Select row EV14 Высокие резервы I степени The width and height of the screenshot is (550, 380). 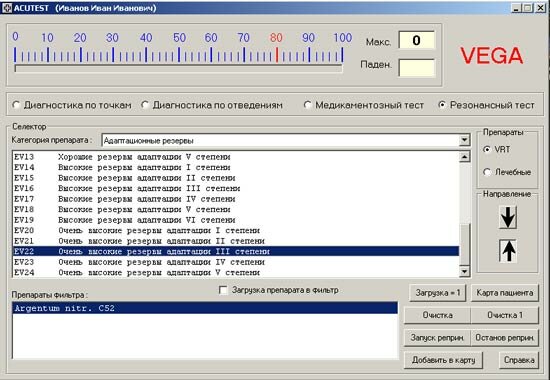[x=236, y=167]
